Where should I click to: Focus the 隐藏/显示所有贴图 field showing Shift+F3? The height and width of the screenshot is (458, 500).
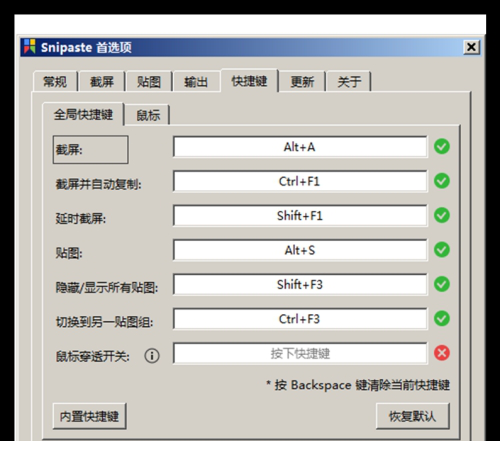tap(300, 284)
